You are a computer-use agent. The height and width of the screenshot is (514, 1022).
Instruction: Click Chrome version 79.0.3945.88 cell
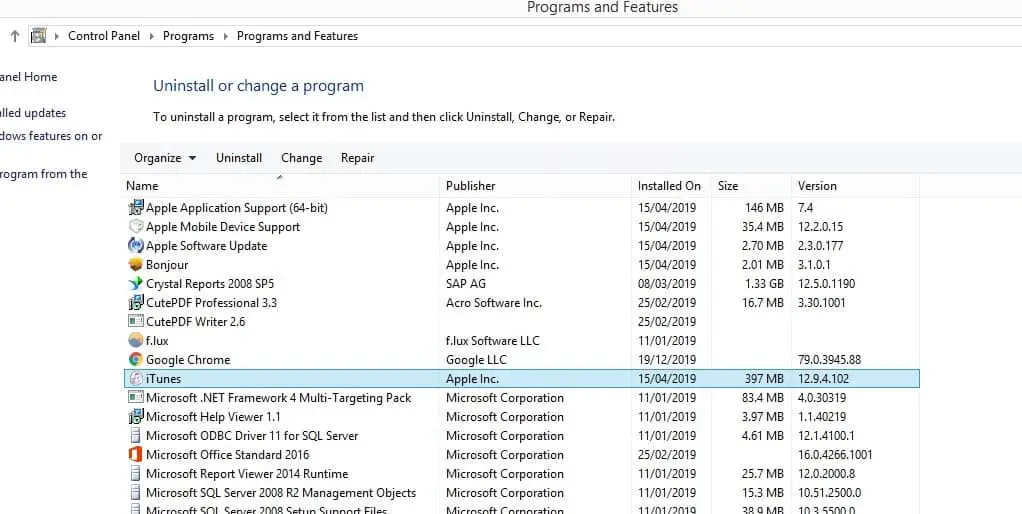[830, 360]
